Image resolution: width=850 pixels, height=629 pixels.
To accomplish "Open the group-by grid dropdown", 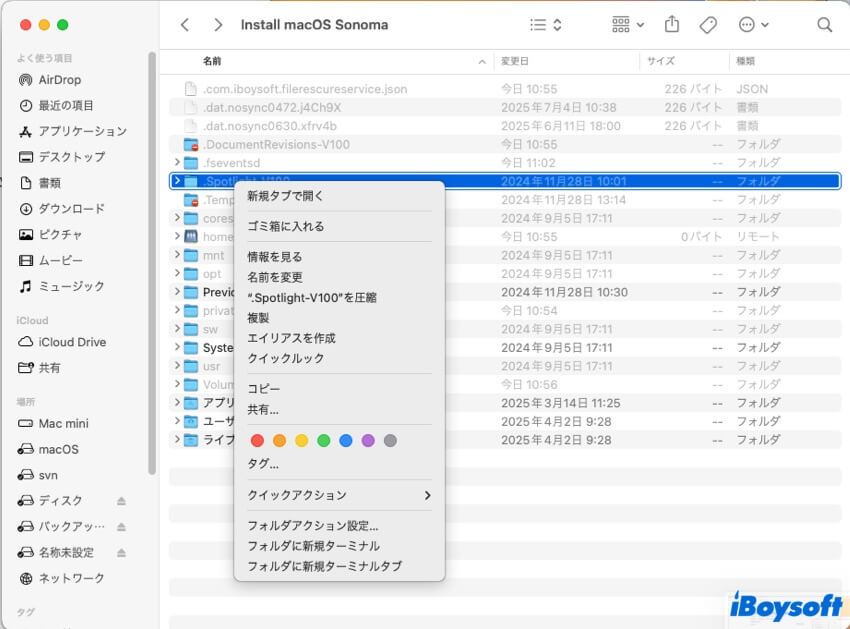I will (x=628, y=25).
